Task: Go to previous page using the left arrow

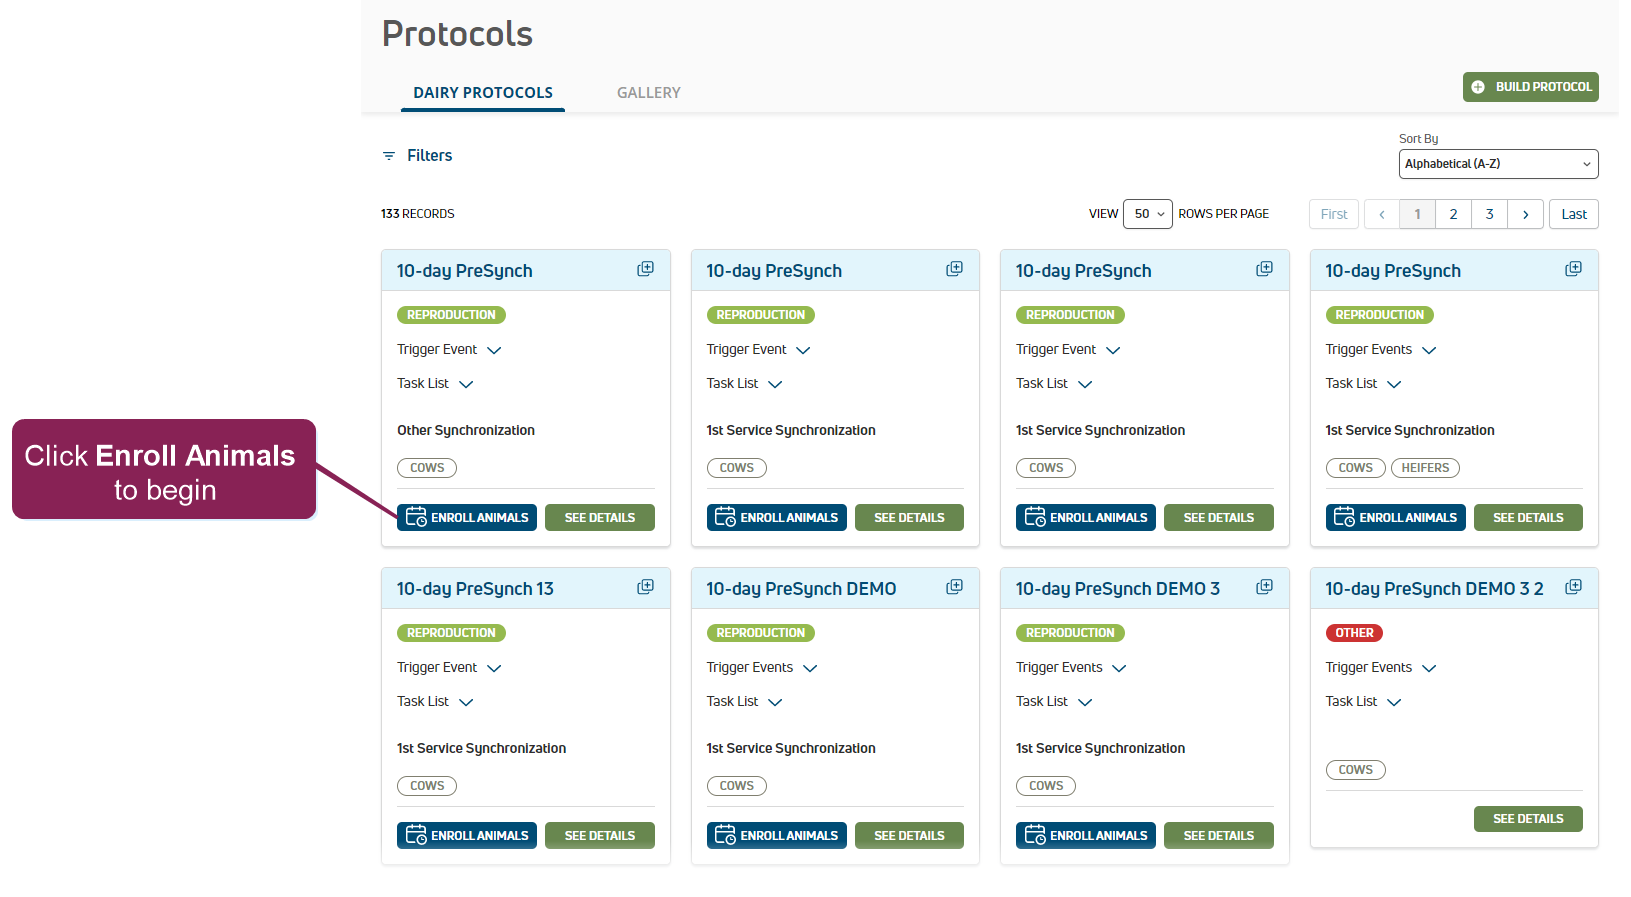Action: pyautogui.click(x=1381, y=214)
